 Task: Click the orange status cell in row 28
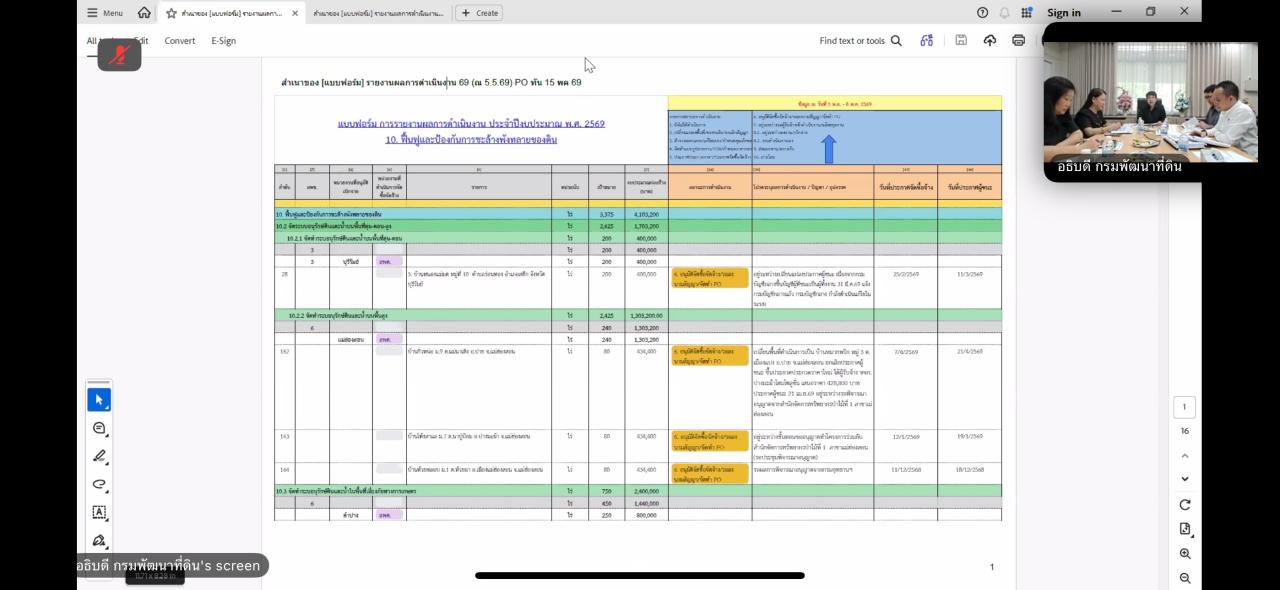pyautogui.click(x=710, y=277)
